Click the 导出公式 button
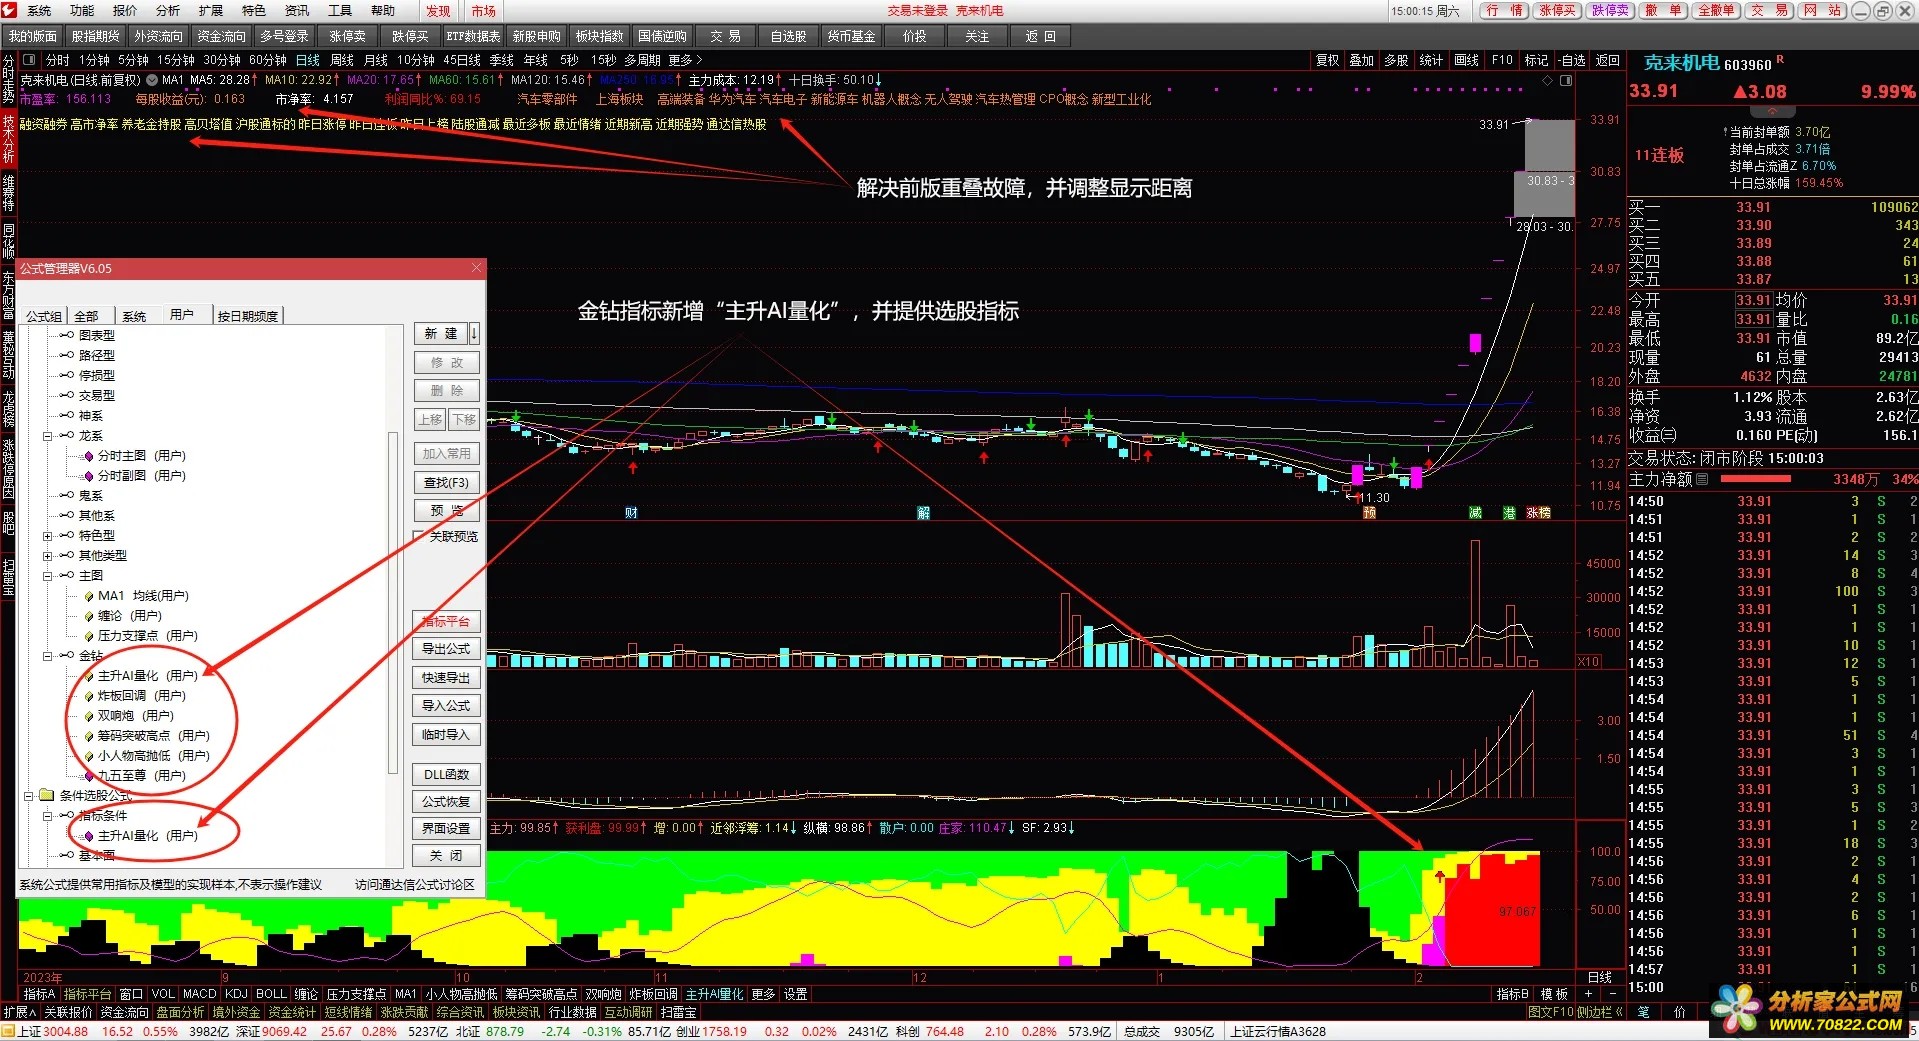1919x1041 pixels. tap(446, 649)
